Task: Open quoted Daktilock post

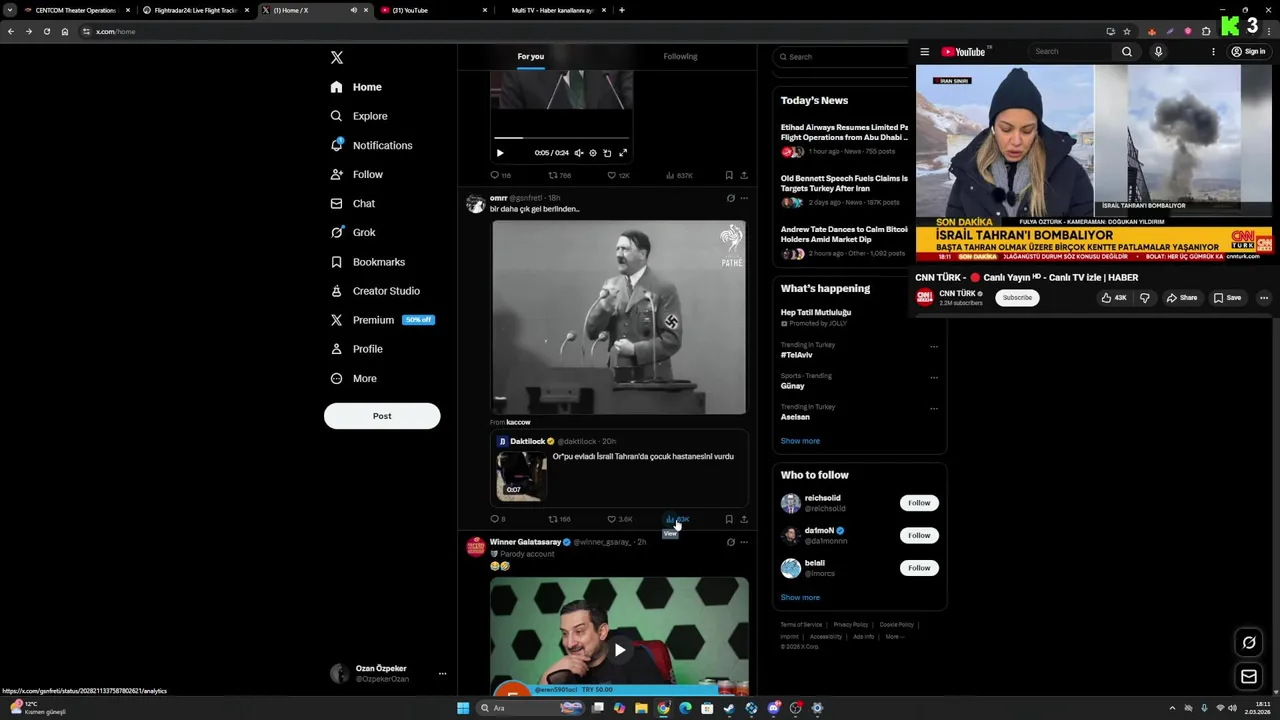Action: point(619,469)
